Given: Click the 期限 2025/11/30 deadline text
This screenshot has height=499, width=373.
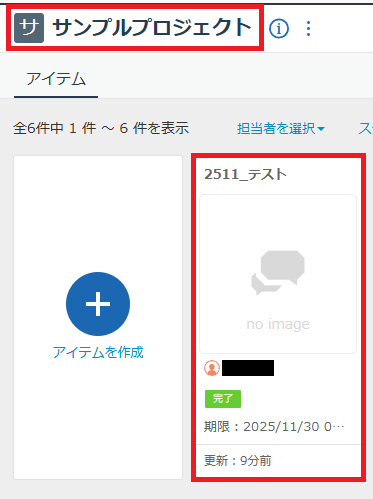Looking at the screenshot, I should [274, 427].
